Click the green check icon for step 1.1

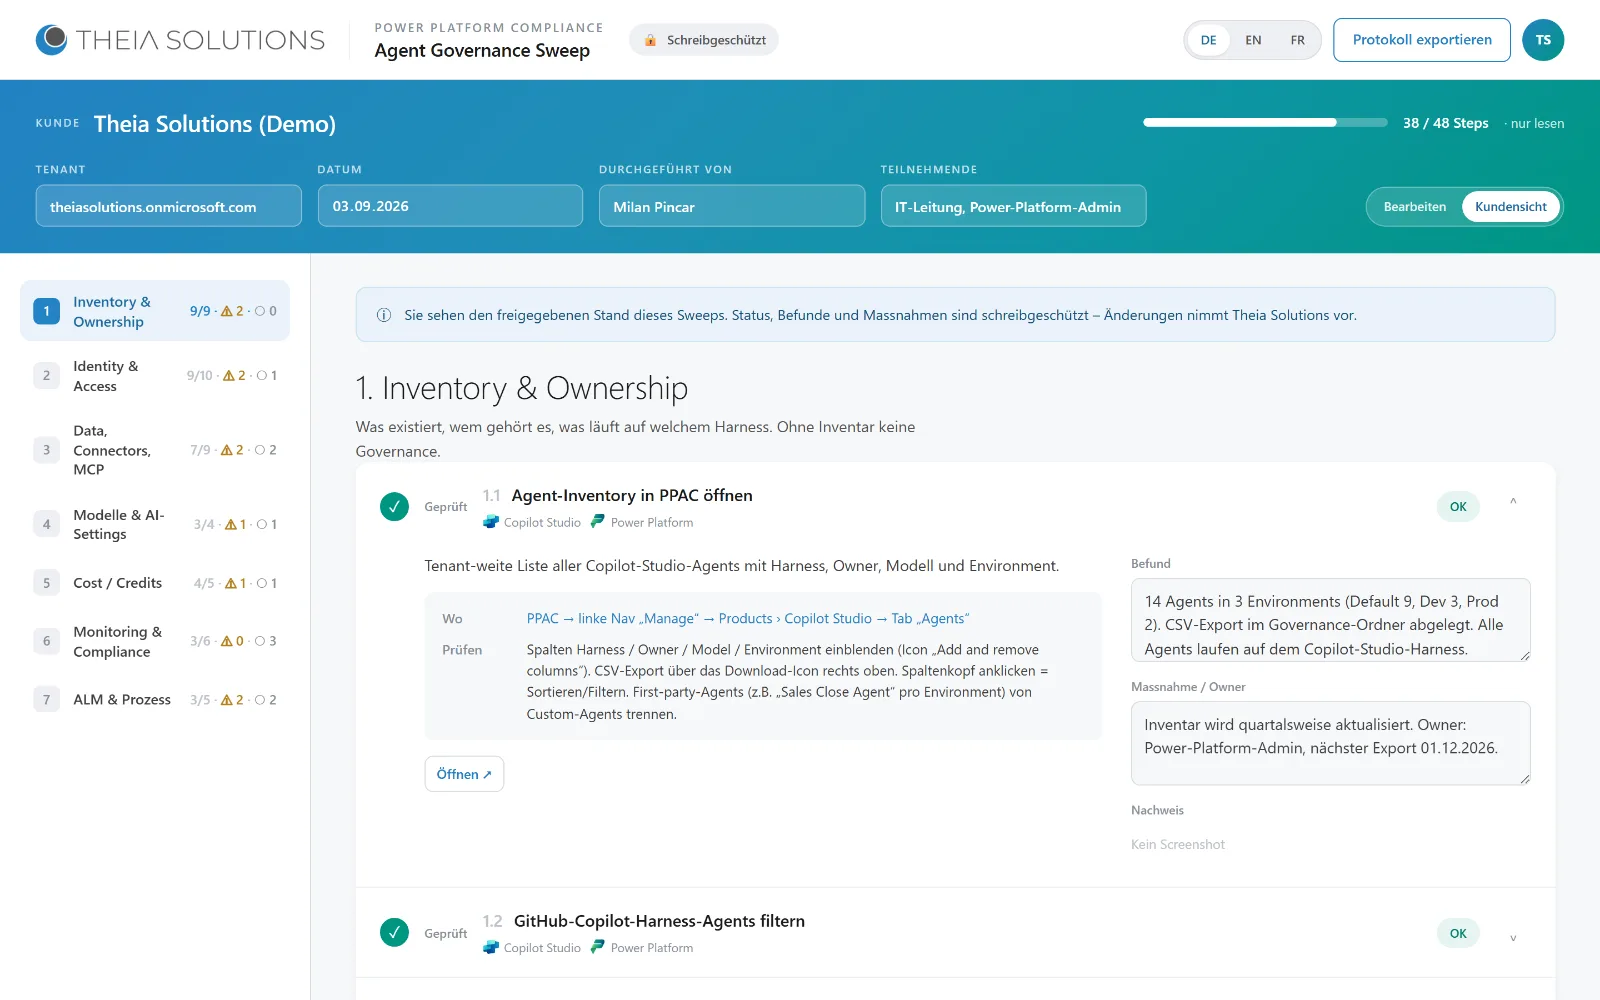point(394,507)
